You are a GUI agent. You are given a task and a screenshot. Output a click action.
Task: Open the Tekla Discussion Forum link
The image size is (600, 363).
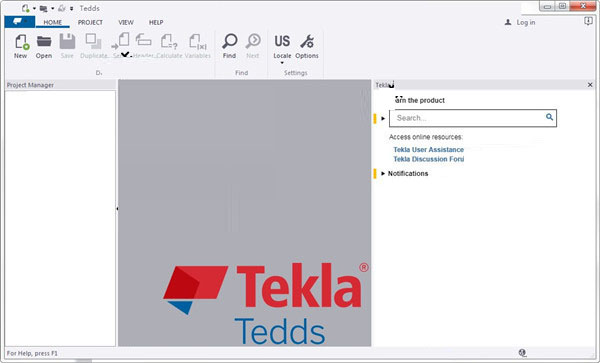[x=429, y=159]
